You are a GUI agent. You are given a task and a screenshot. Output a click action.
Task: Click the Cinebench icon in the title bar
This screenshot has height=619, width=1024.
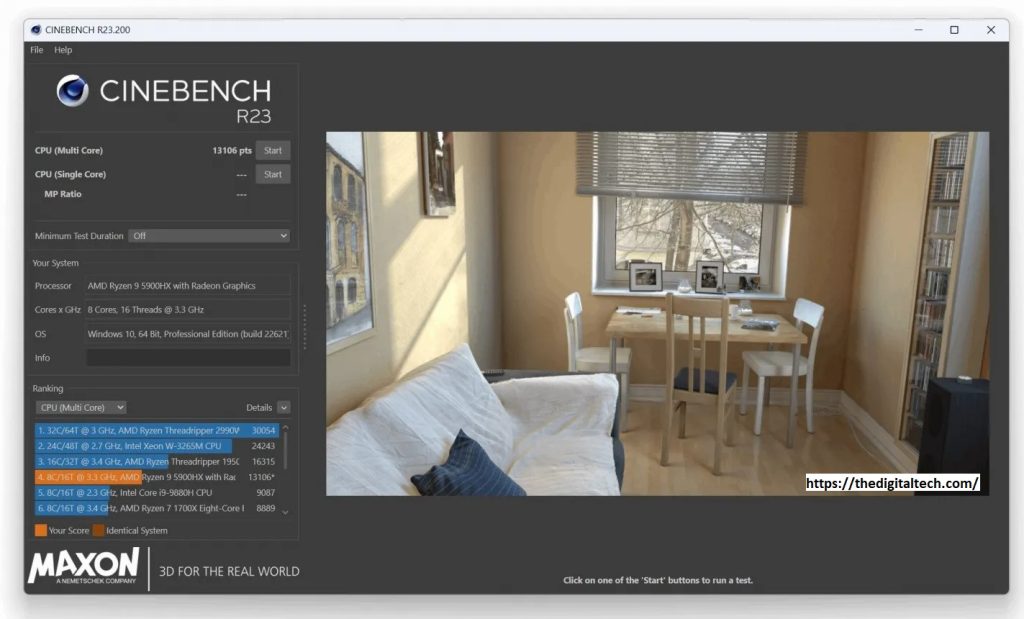click(x=36, y=30)
